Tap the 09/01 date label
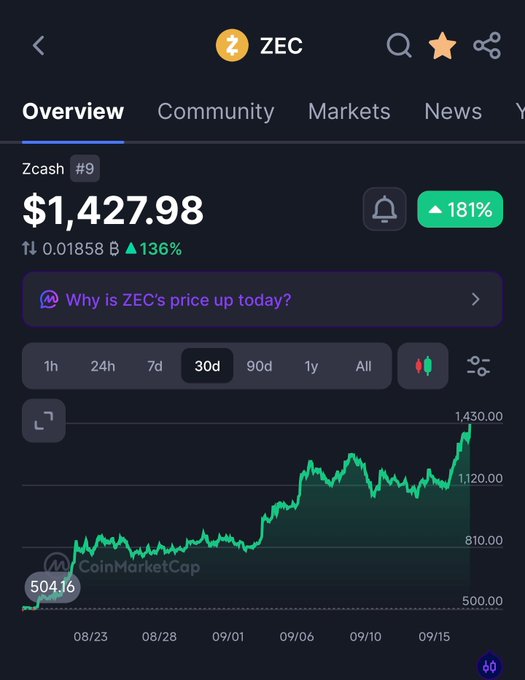Image resolution: width=525 pixels, height=680 pixels. [228, 637]
